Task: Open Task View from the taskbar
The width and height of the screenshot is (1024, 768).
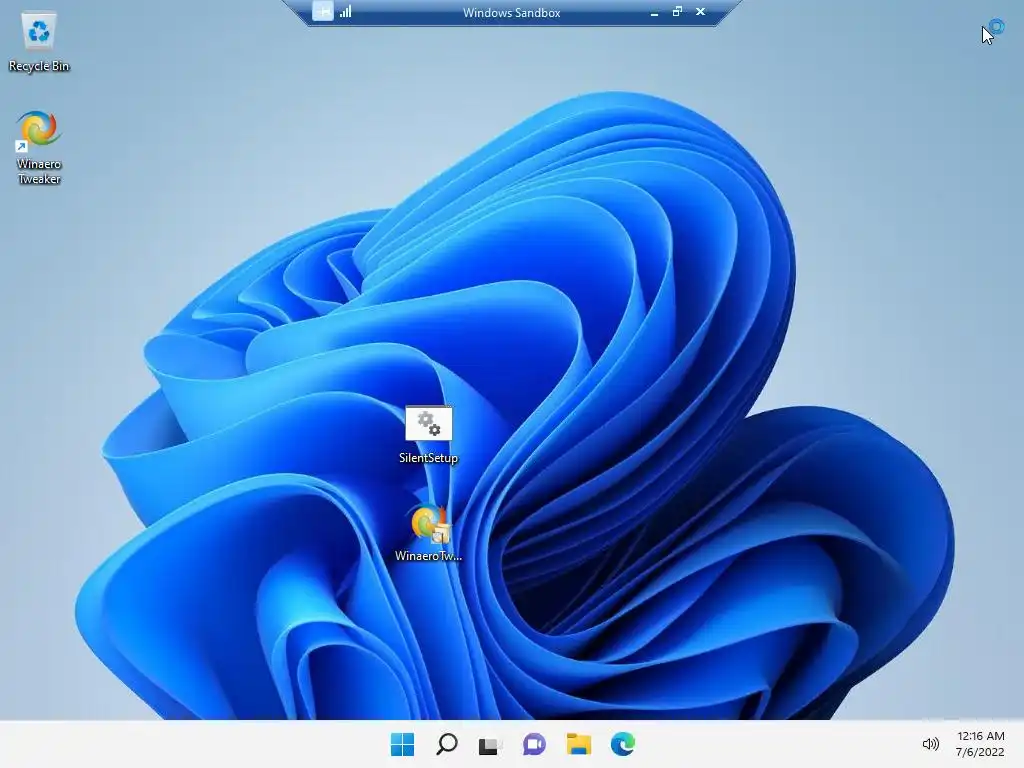Action: pos(490,744)
